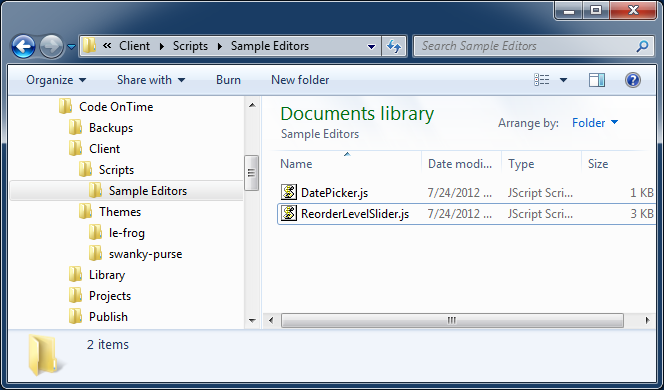
Task: Click the Burn toolbar button
Action: [228, 80]
